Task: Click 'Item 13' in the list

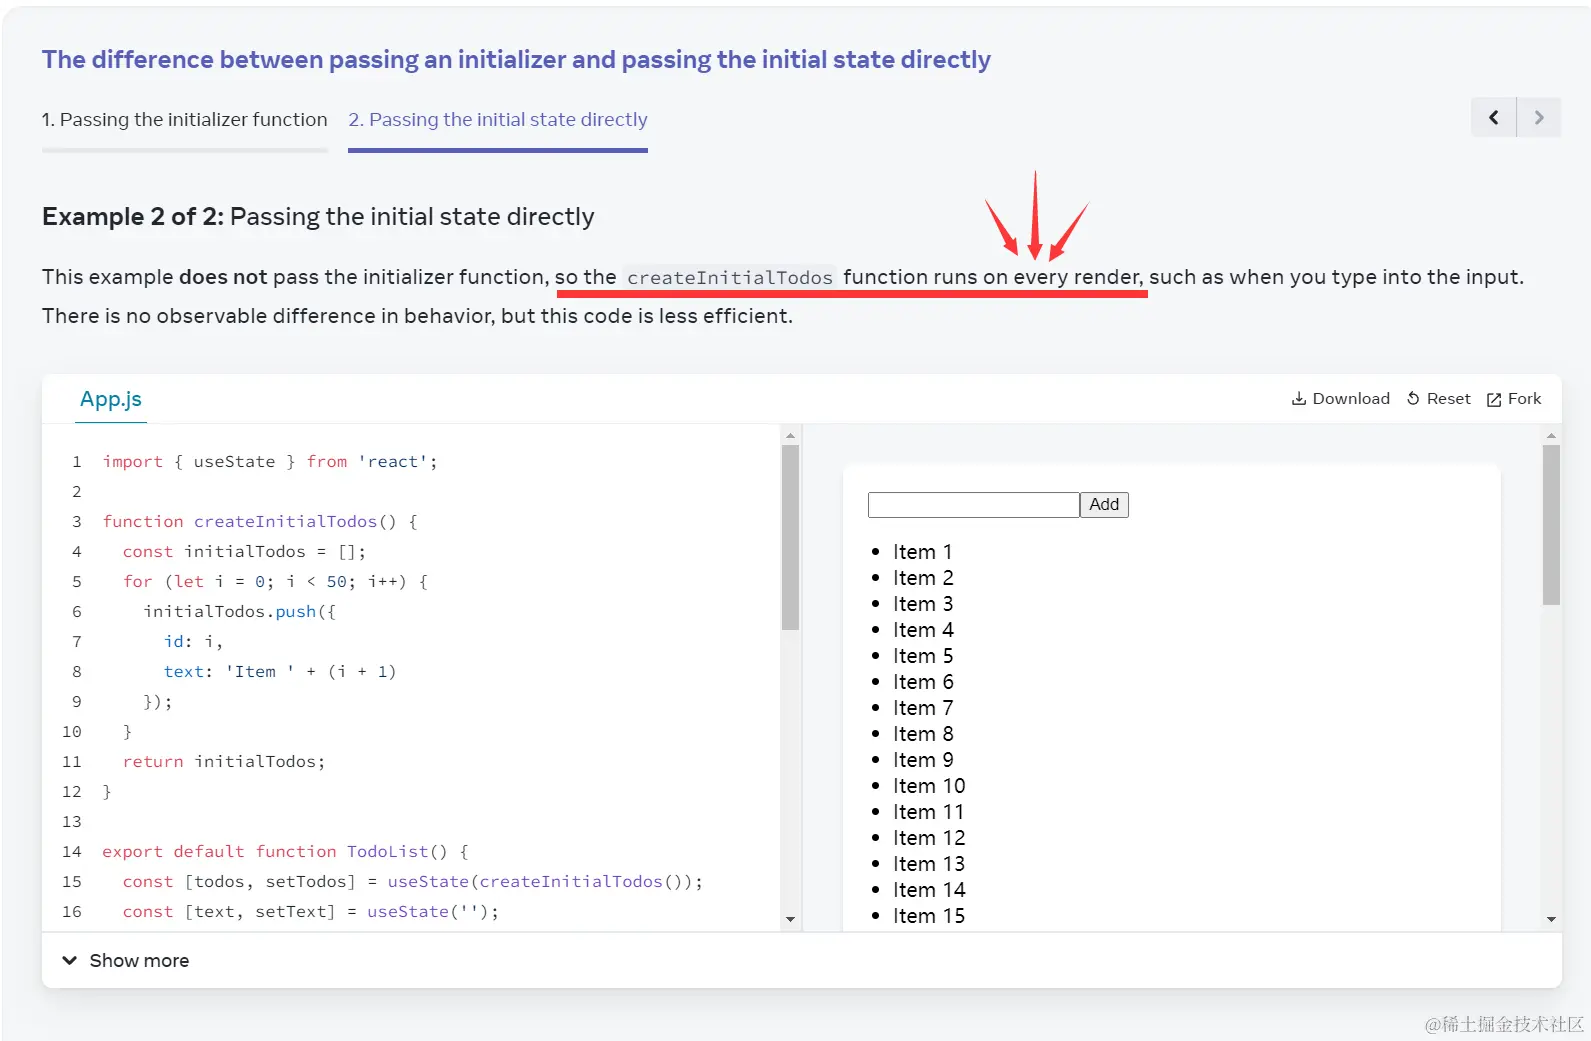Action: [x=929, y=864]
